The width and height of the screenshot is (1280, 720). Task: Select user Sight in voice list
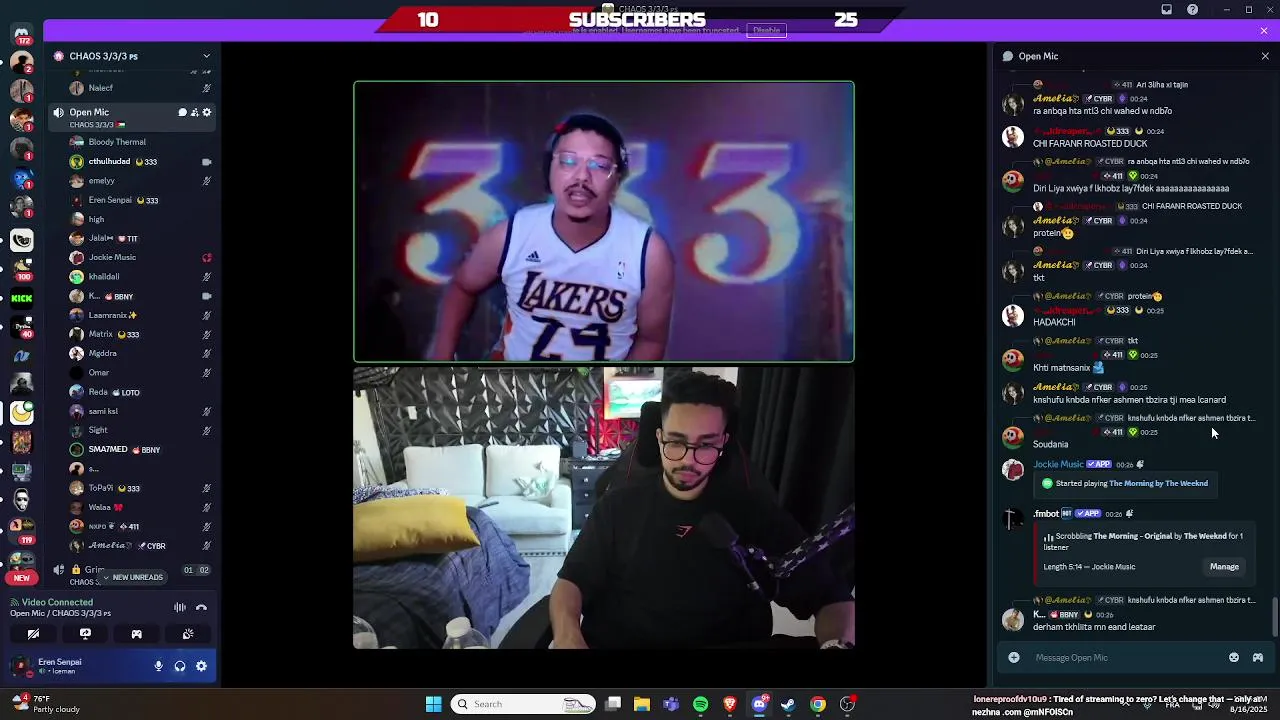pos(140,430)
